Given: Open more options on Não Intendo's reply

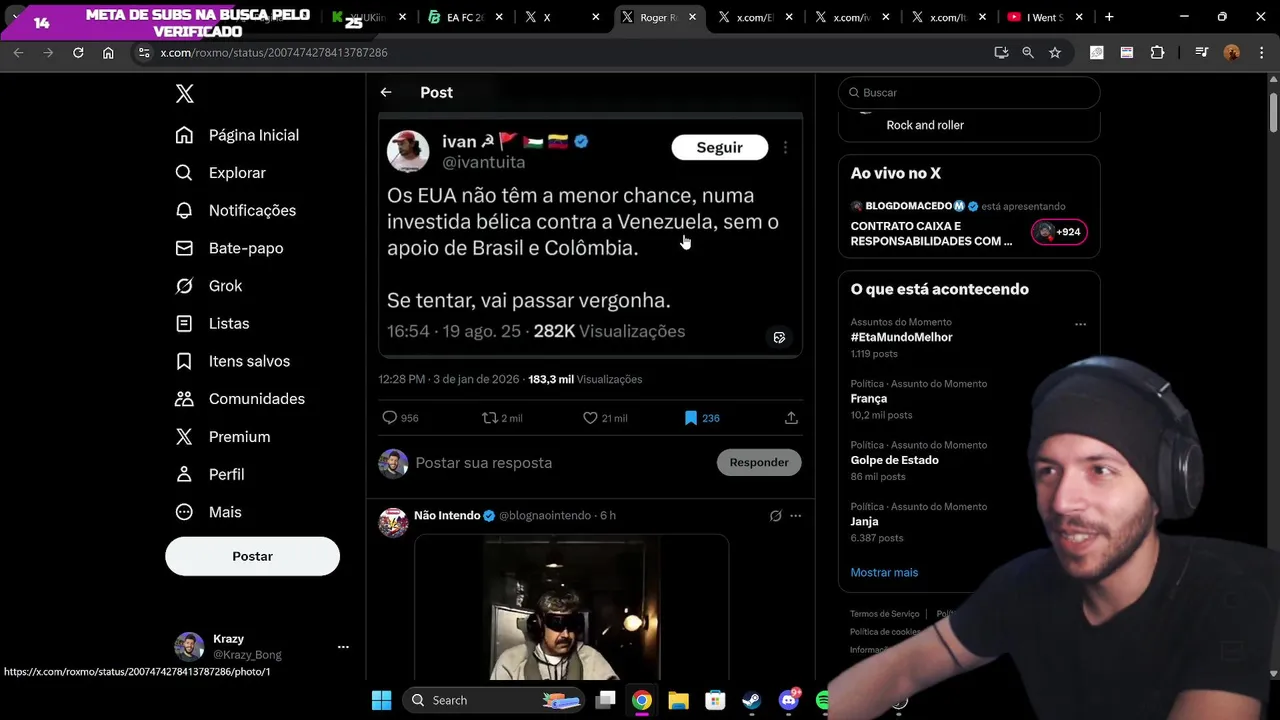Looking at the screenshot, I should [x=796, y=516].
